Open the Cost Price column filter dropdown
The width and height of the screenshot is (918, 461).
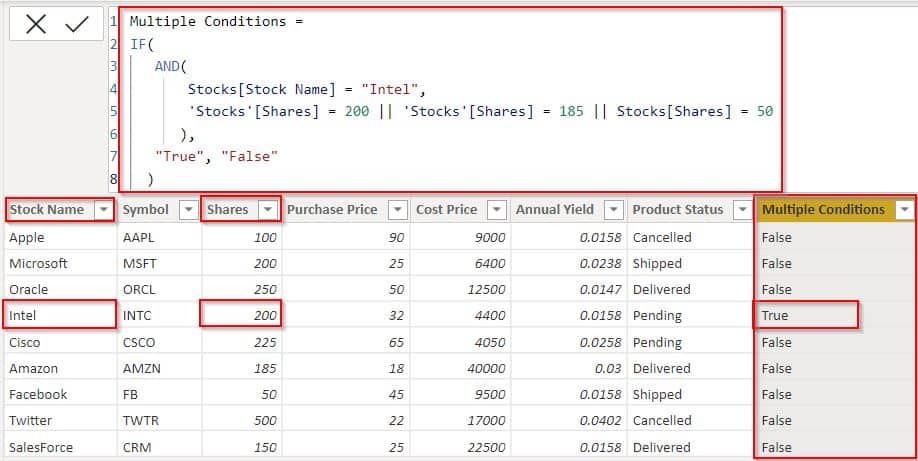(x=496, y=210)
